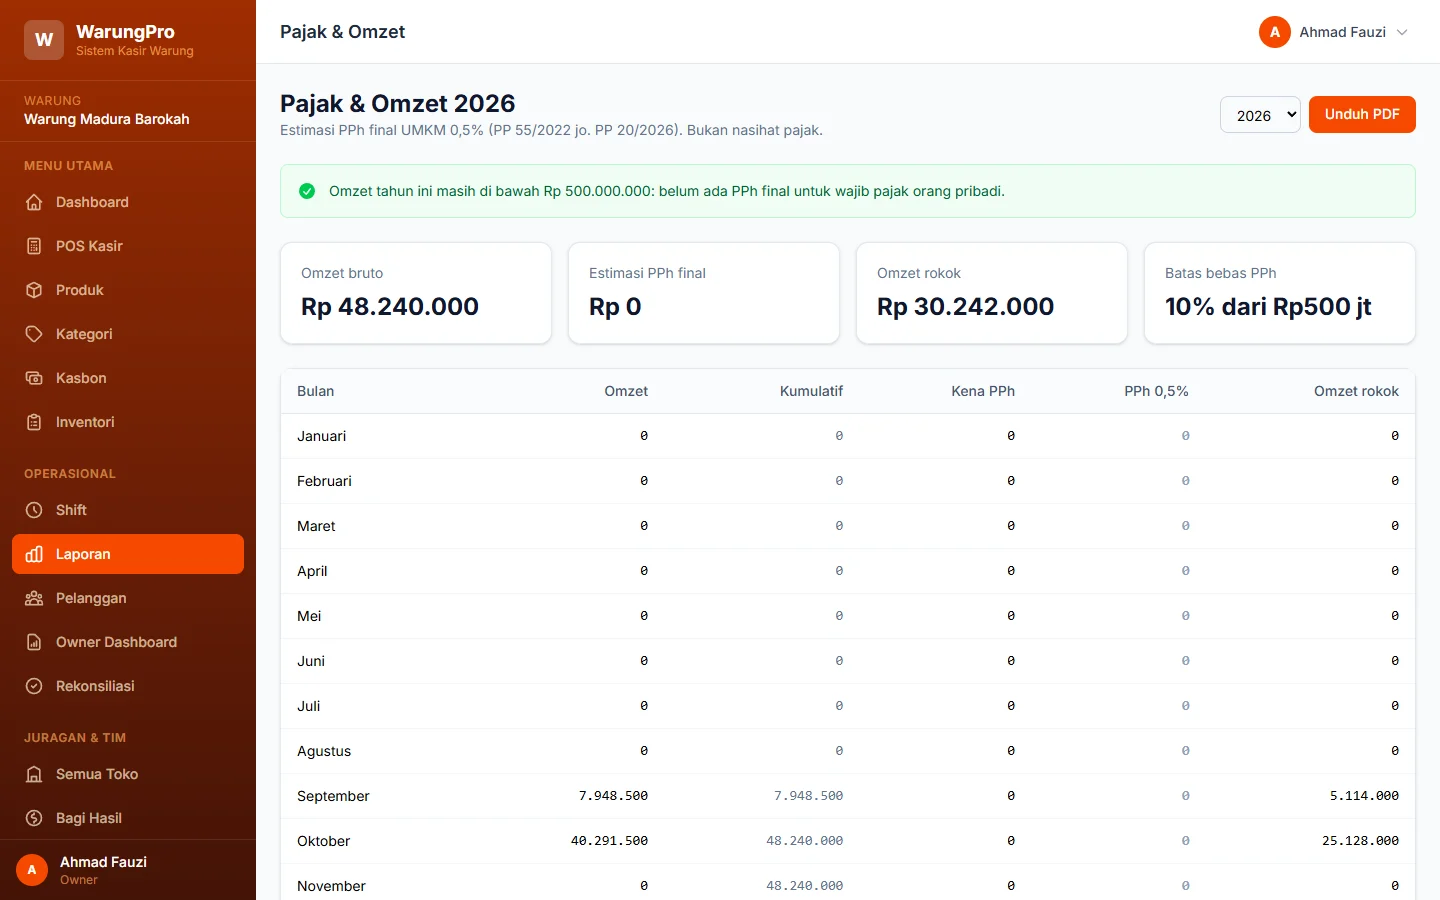Click the Rekonsiliasi check-circle icon
The height and width of the screenshot is (900, 1440).
pyautogui.click(x=34, y=686)
